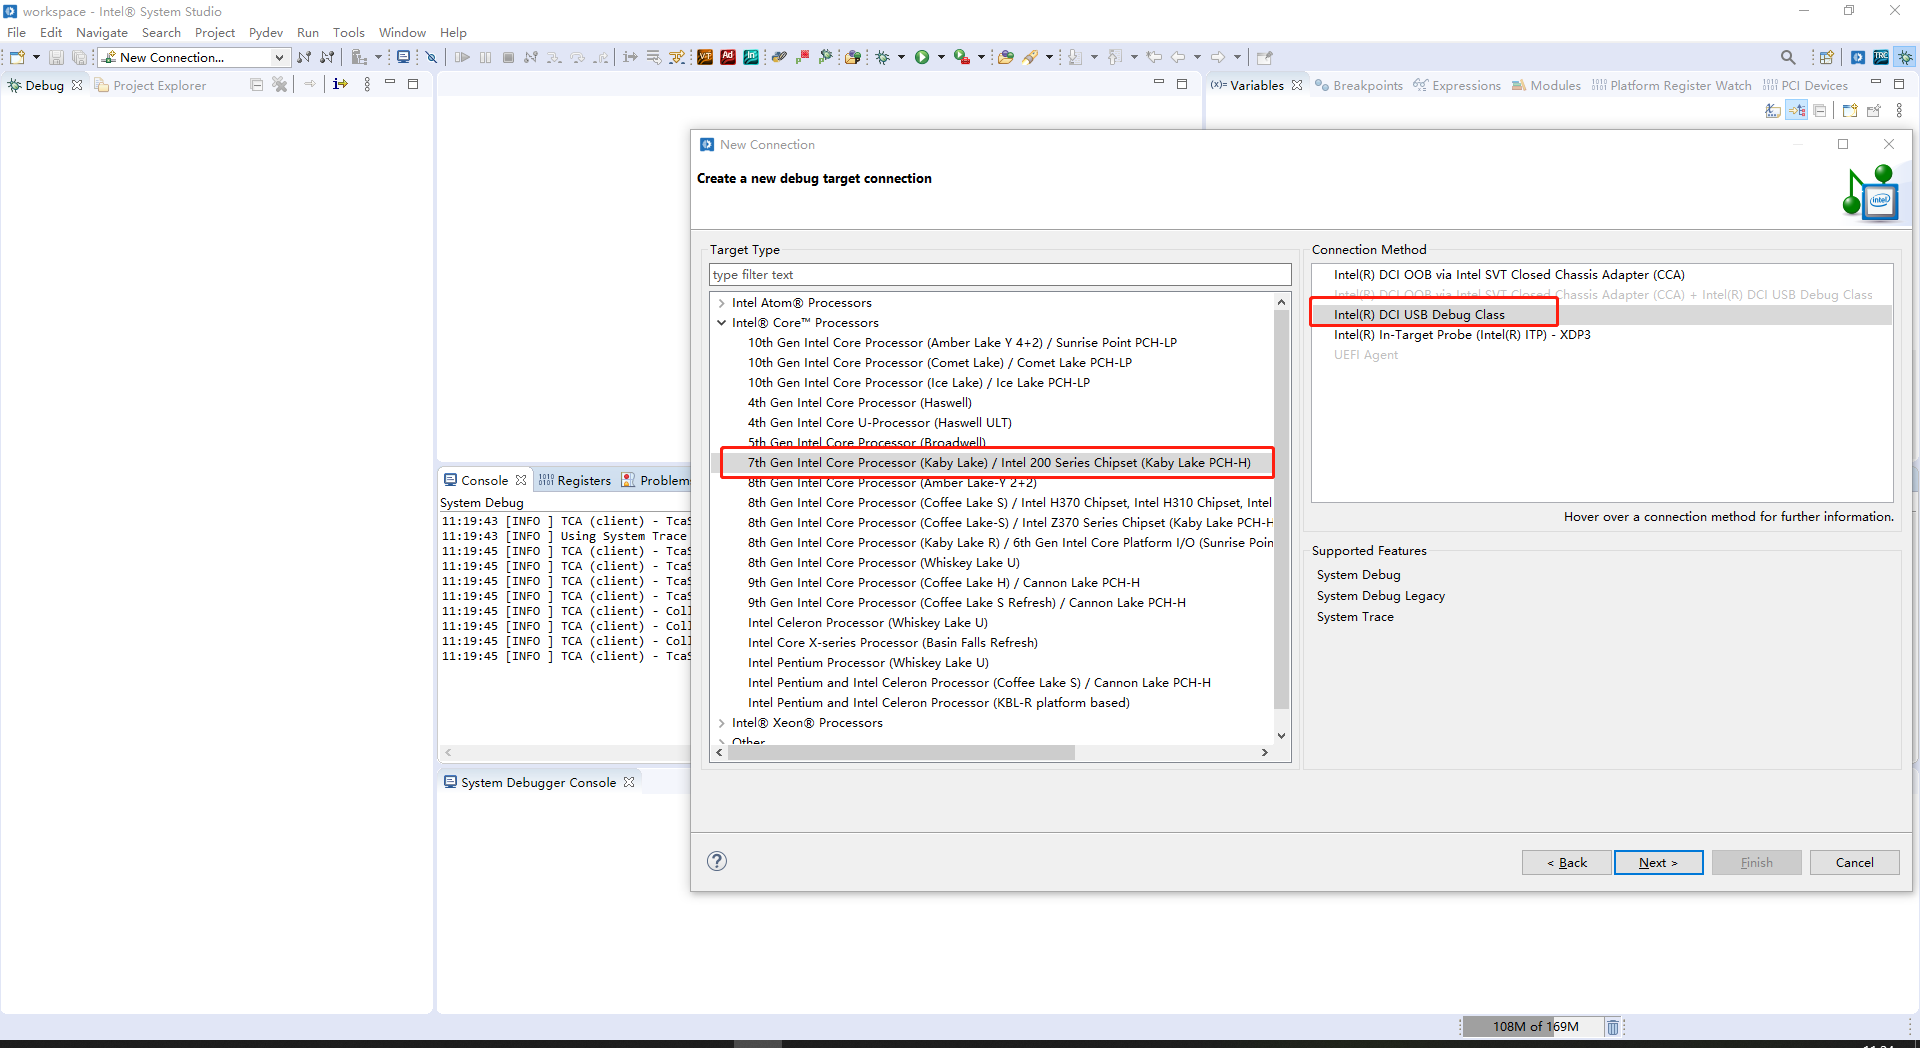The height and width of the screenshot is (1048, 1920).
Task: Switch to the Registers tab
Action: 583,479
